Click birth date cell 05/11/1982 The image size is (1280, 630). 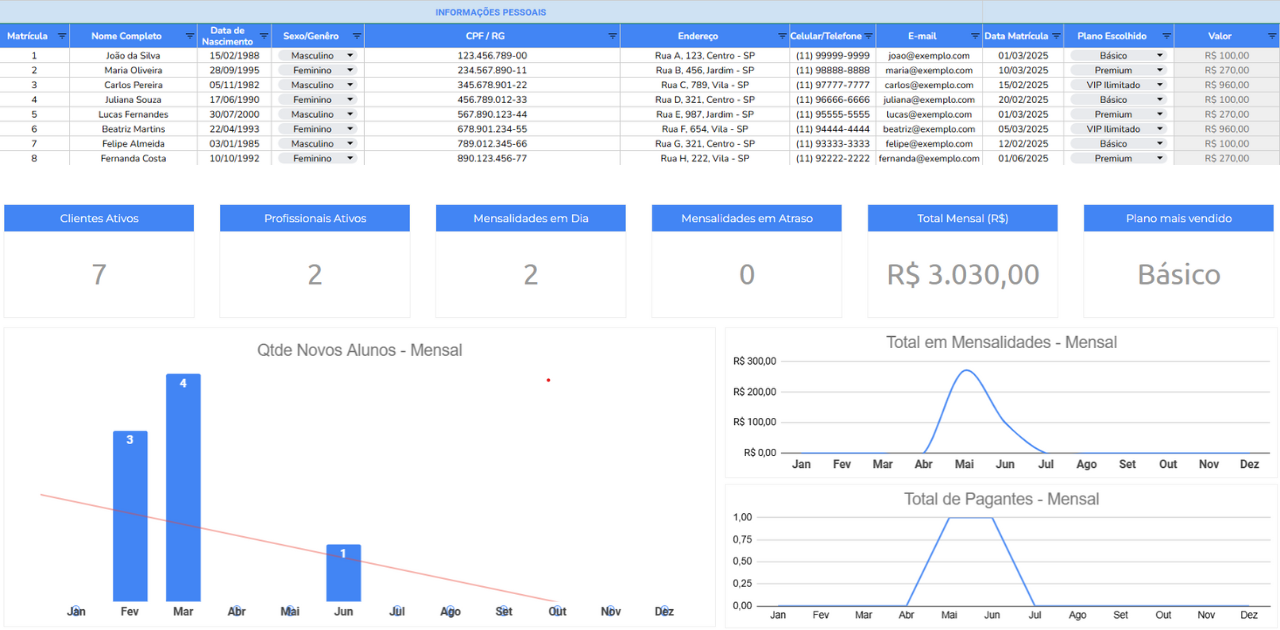click(x=234, y=85)
